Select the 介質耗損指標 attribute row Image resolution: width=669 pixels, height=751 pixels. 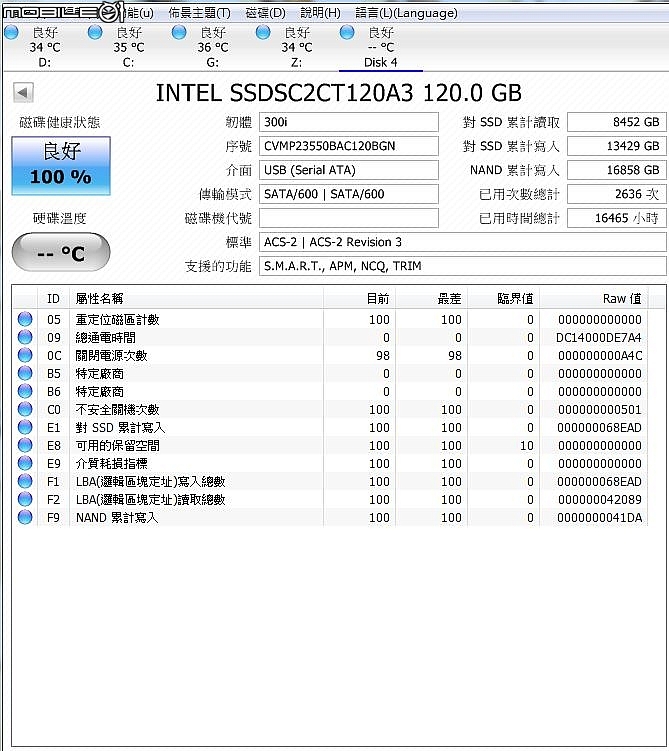(x=330, y=464)
